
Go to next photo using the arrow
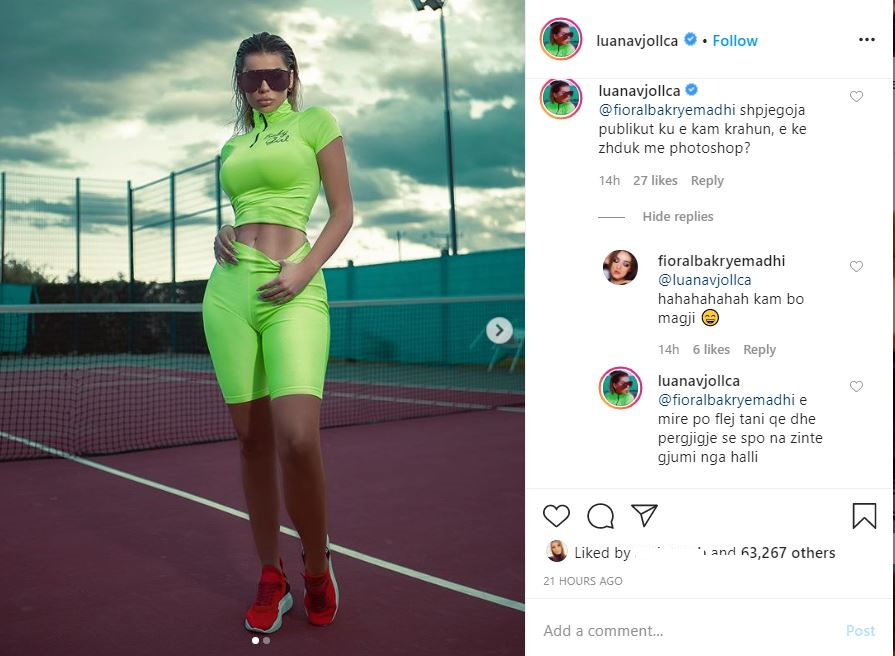tap(499, 330)
